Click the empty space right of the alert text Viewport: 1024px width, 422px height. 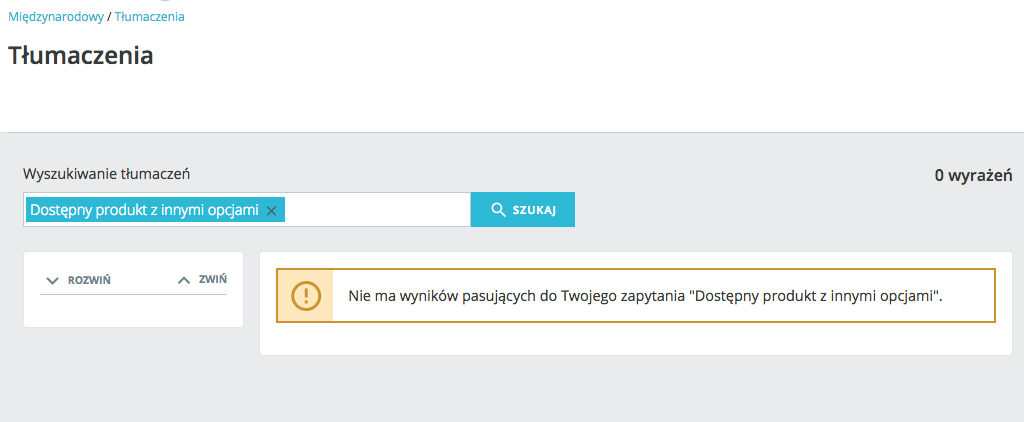click(968, 296)
